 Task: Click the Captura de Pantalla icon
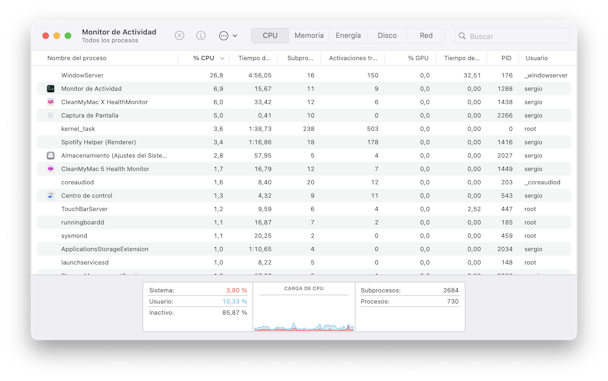50,116
